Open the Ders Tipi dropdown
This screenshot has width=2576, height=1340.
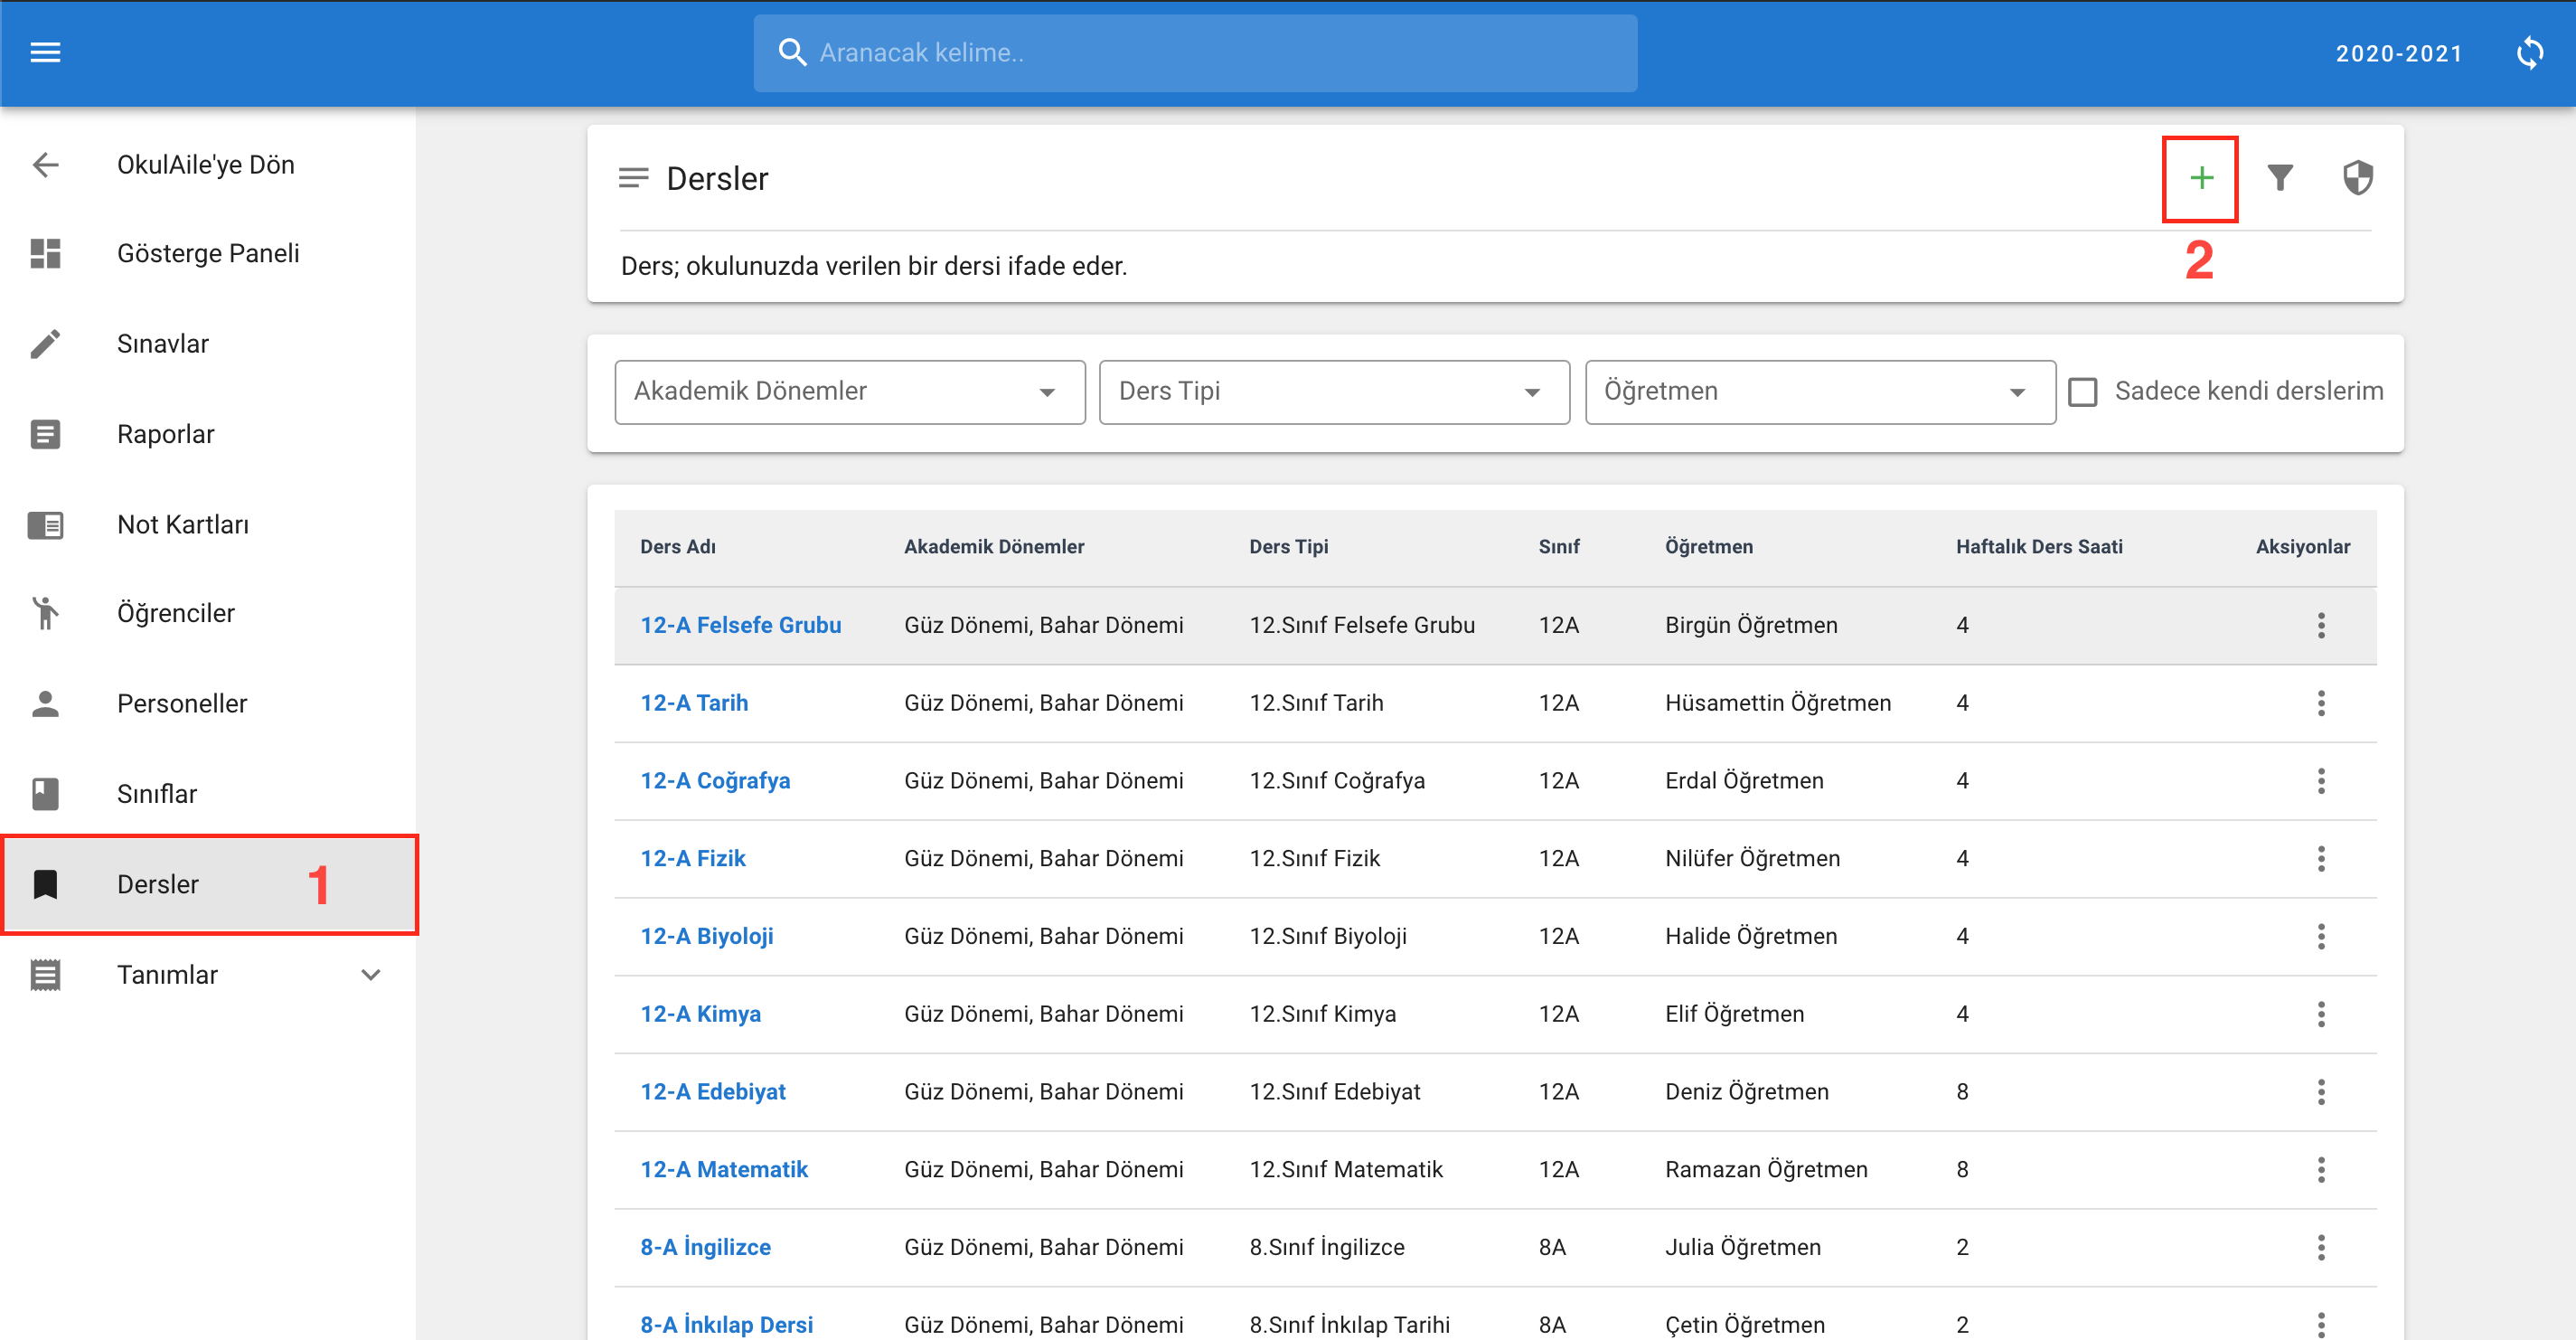coord(1334,392)
